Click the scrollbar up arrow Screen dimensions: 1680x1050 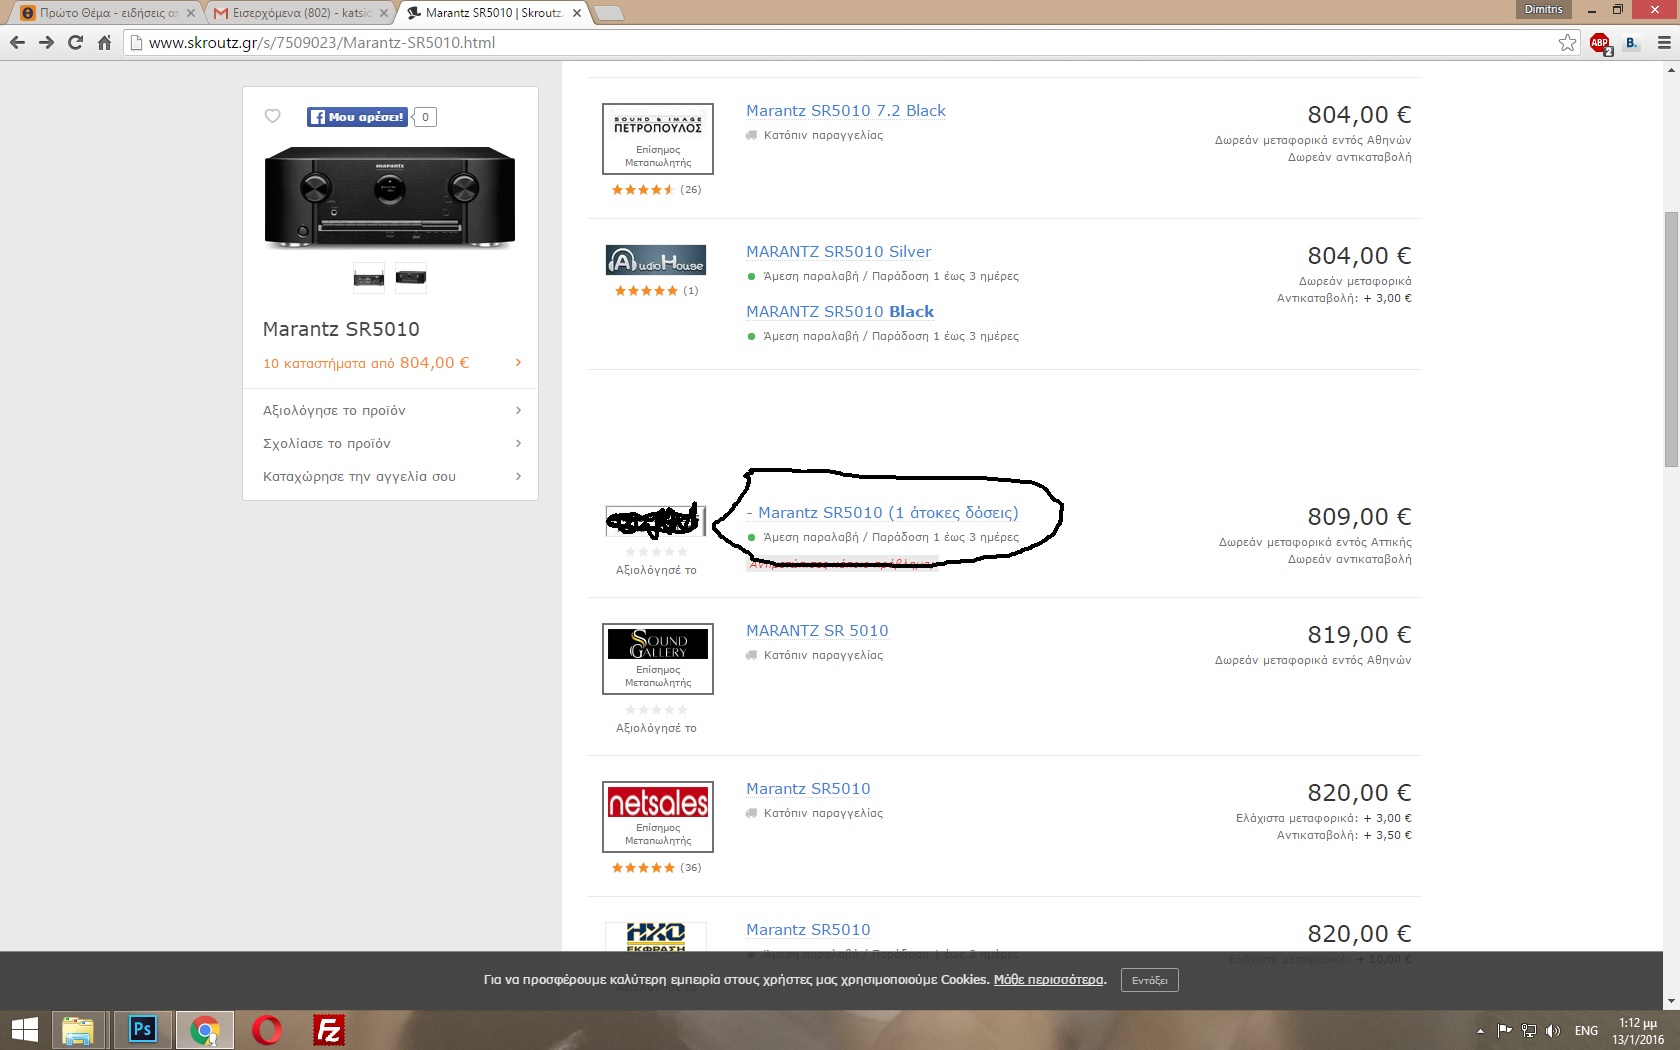1671,70
